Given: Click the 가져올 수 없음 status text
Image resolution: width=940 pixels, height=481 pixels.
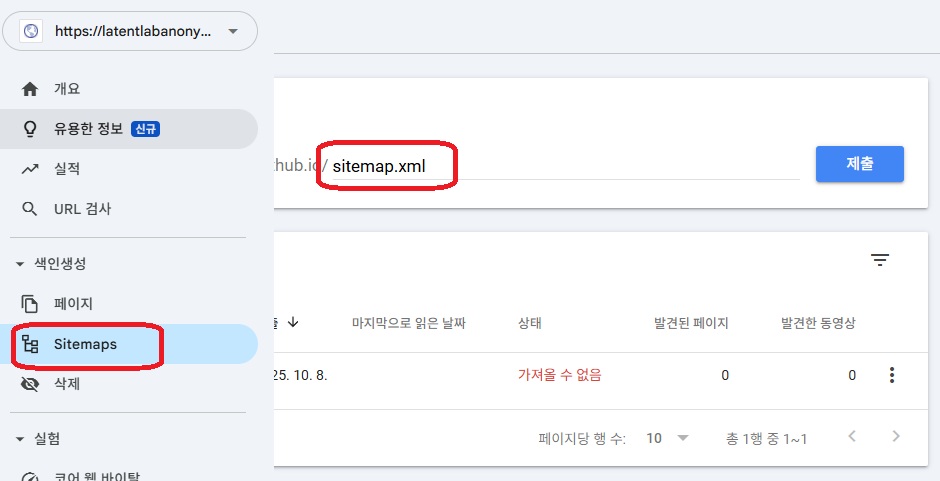Looking at the screenshot, I should pyautogui.click(x=559, y=375).
